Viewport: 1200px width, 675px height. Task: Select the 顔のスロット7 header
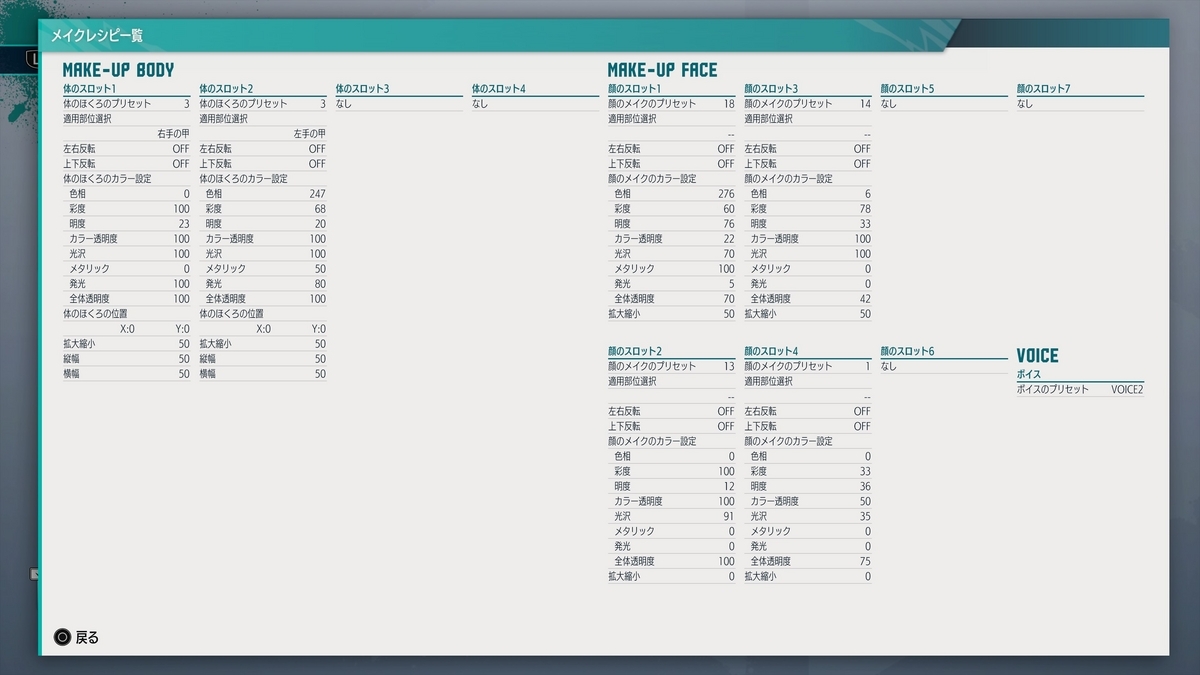pyautogui.click(x=1044, y=89)
